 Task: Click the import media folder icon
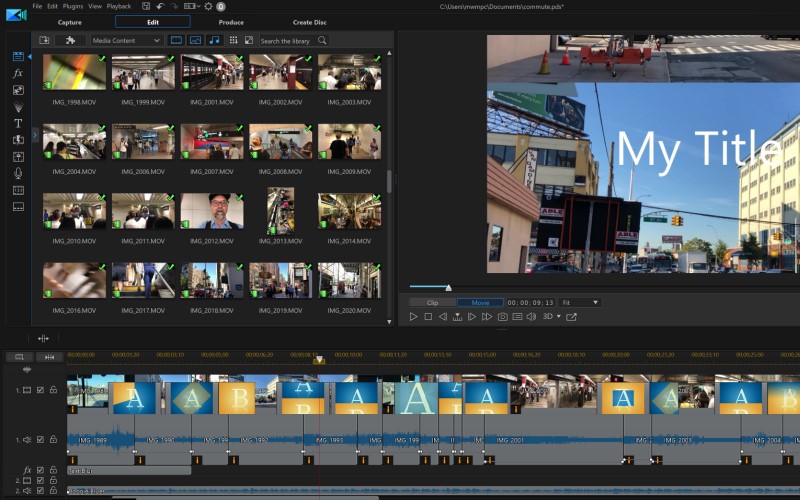[44, 40]
